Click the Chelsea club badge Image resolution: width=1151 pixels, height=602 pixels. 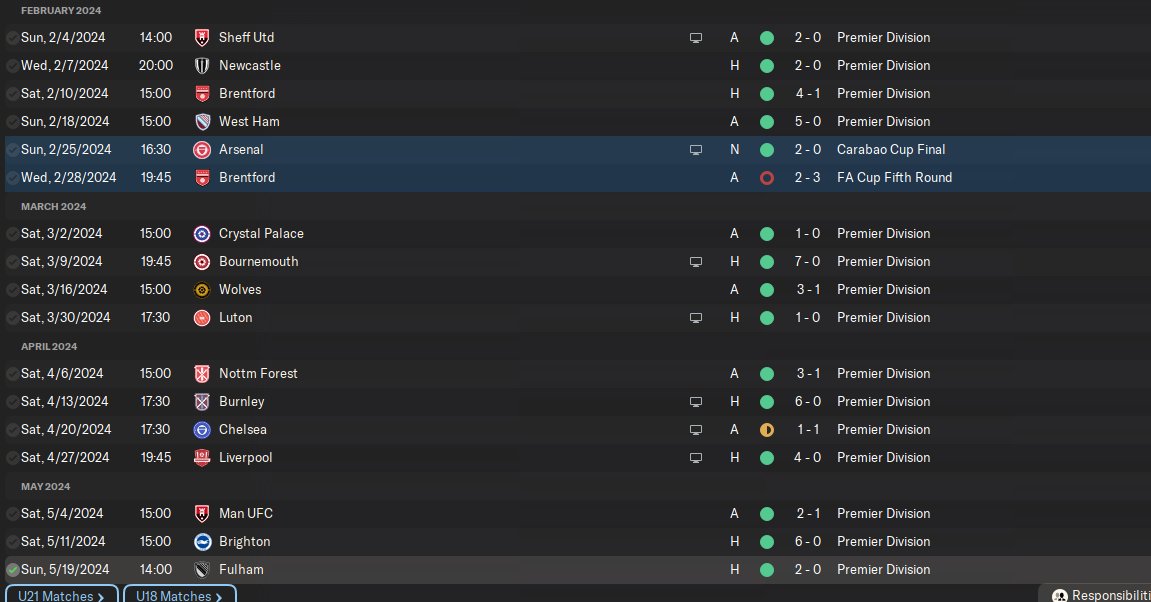point(202,430)
